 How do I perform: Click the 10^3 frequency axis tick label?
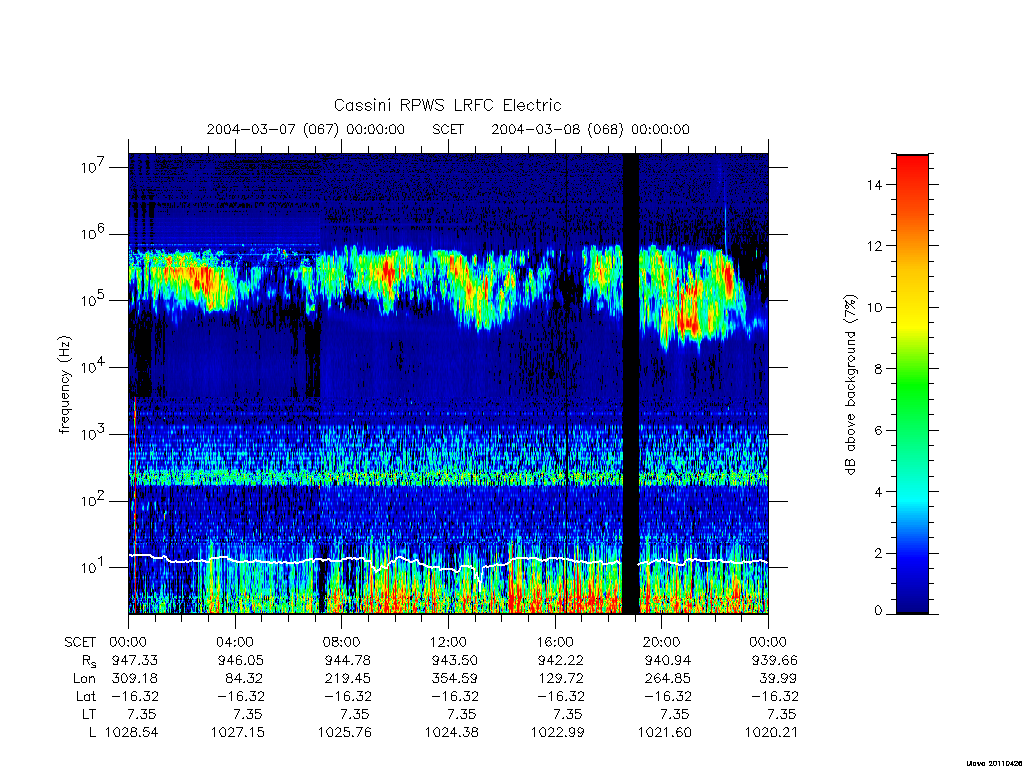pyautogui.click(x=92, y=434)
